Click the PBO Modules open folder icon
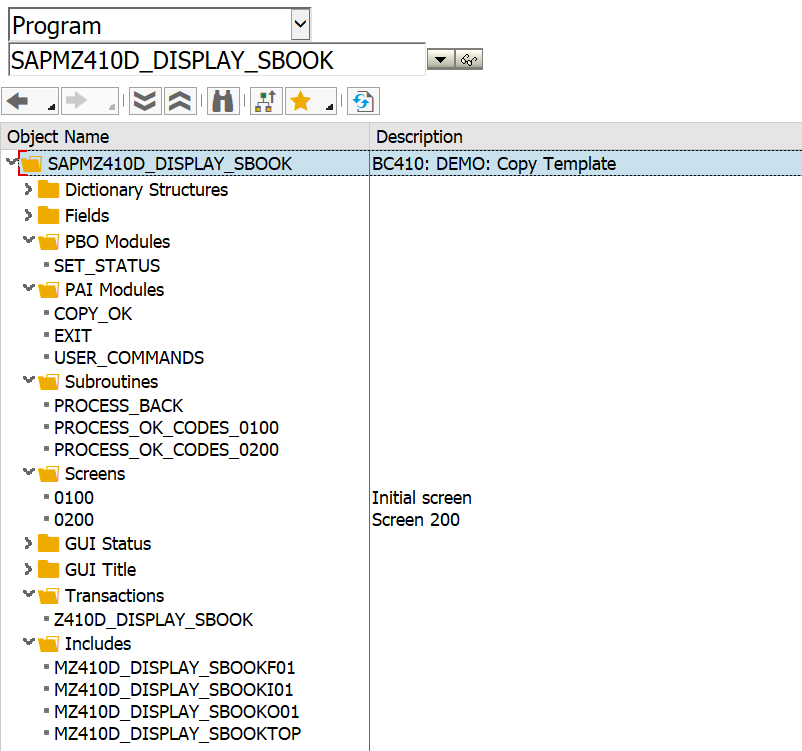The height and width of the screenshot is (751, 802). point(49,241)
